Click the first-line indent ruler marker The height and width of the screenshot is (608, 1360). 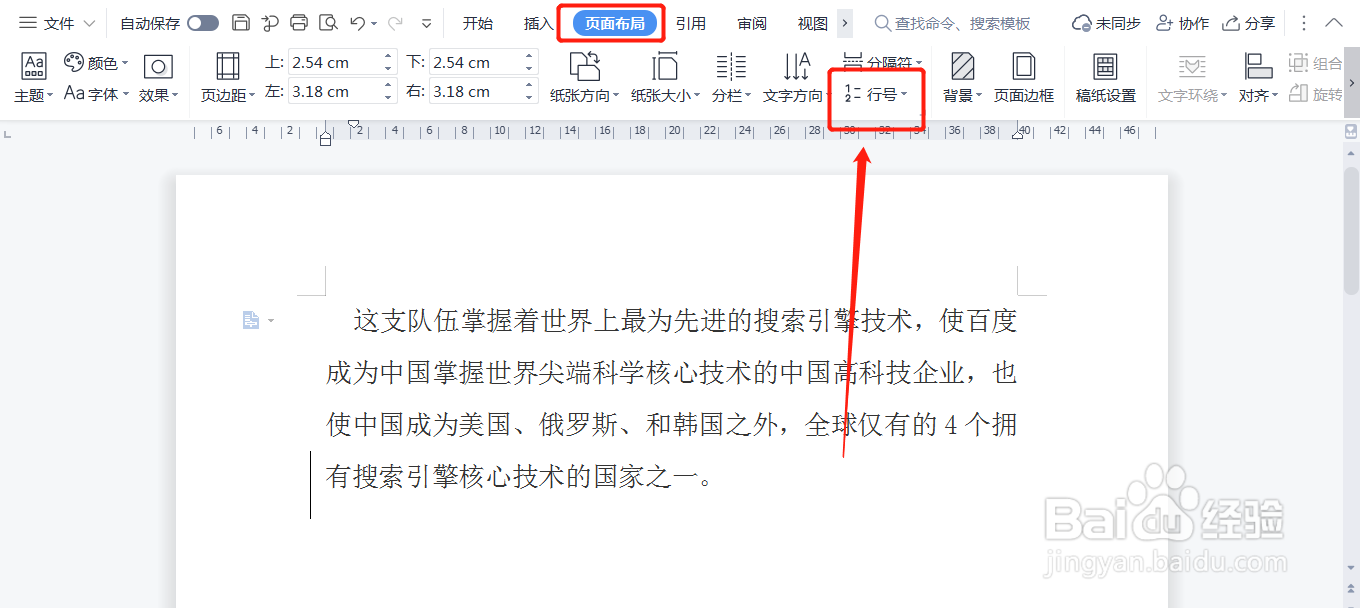click(x=353, y=124)
